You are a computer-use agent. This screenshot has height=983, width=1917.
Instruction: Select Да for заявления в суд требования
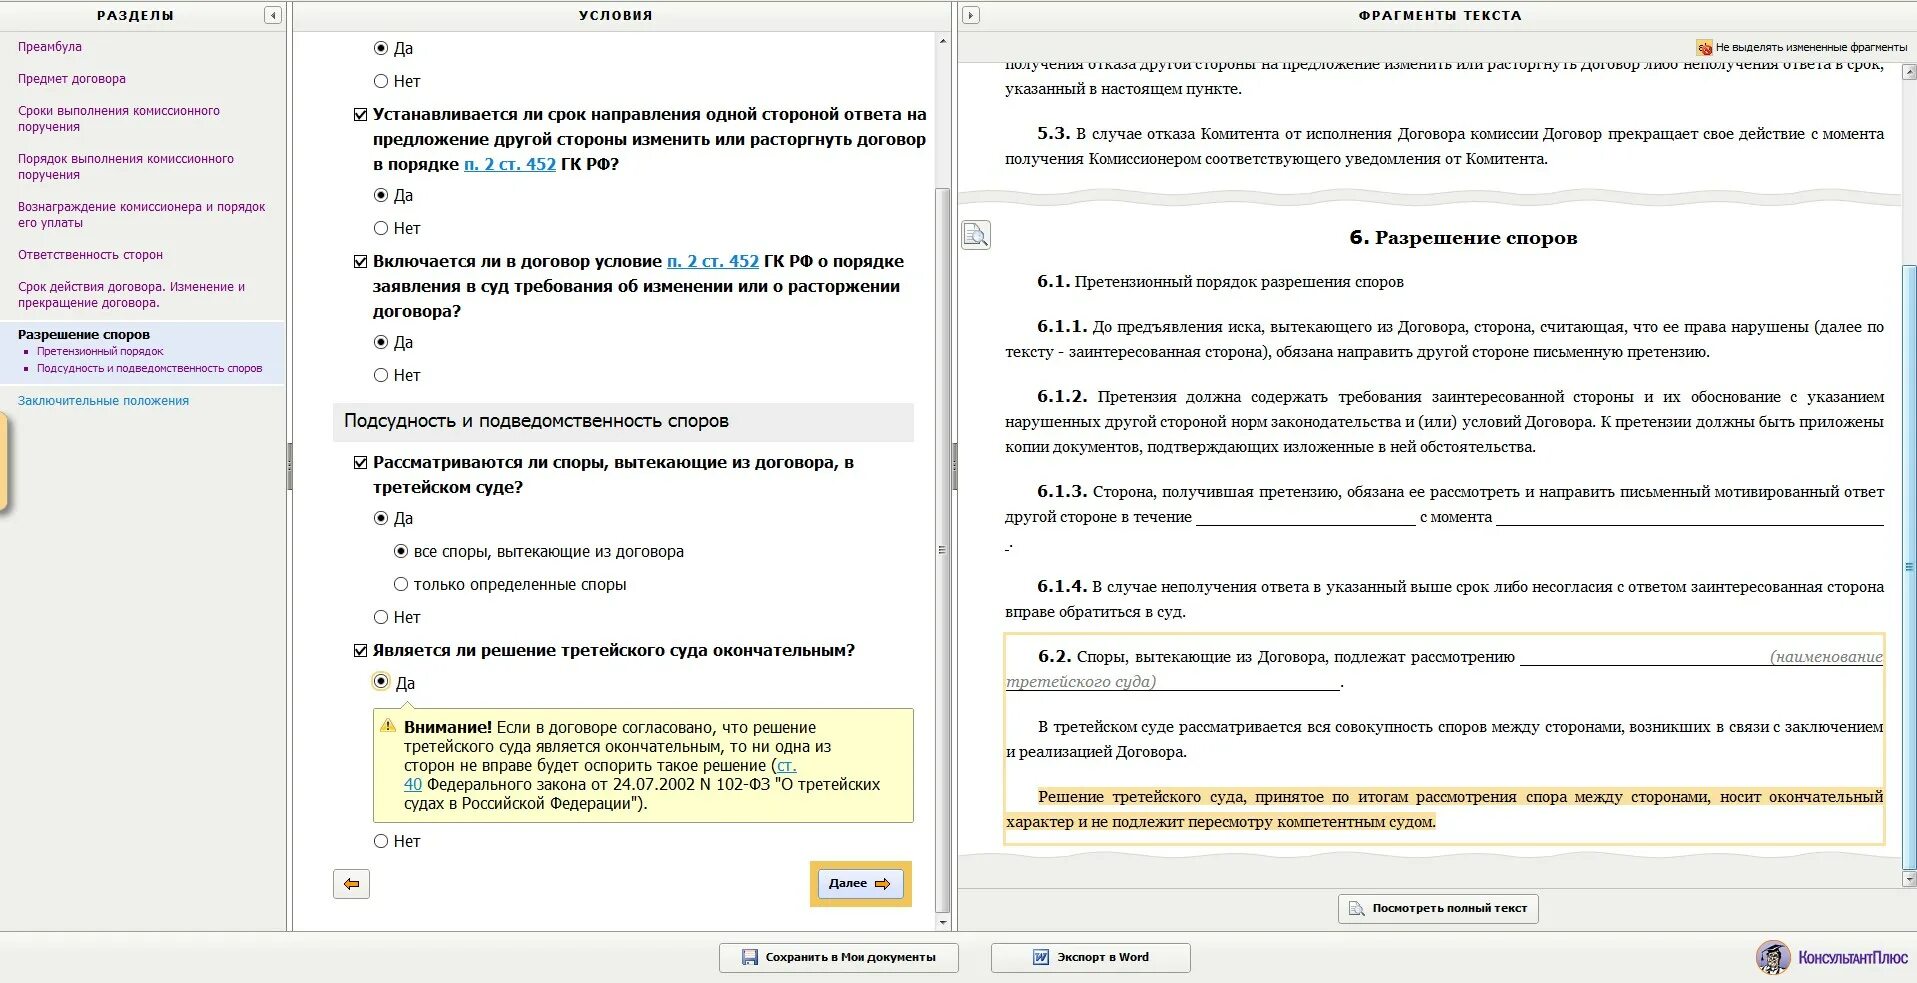pyautogui.click(x=381, y=342)
